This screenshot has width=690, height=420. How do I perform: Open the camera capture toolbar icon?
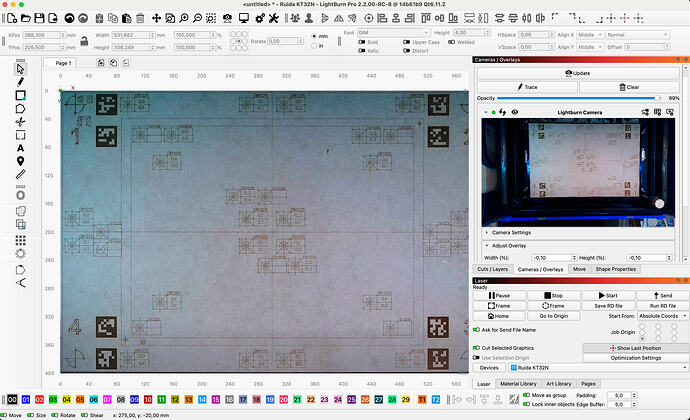coord(228,18)
